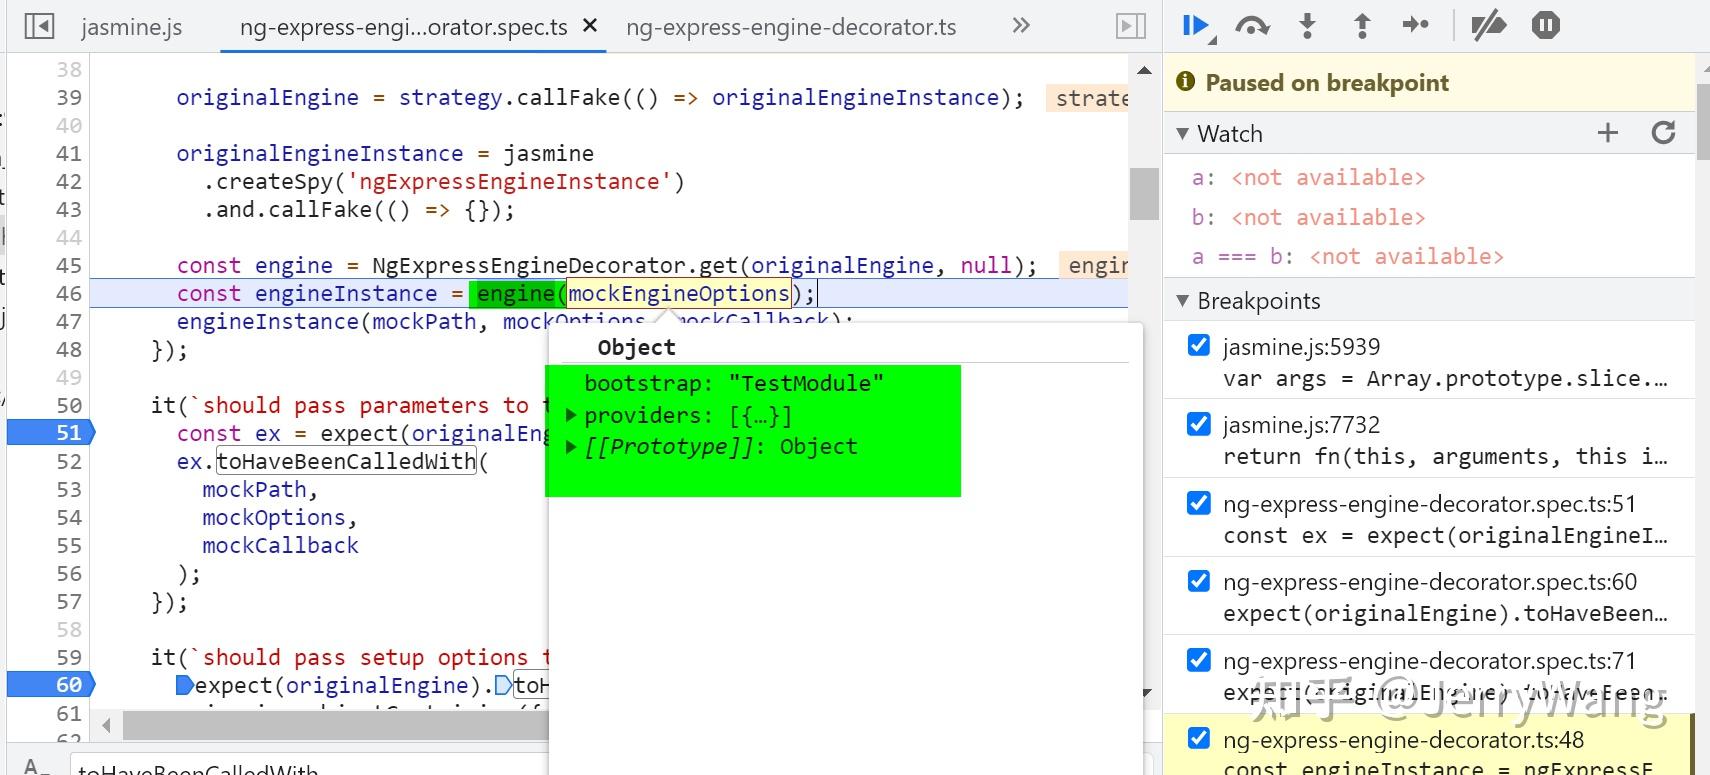Image resolution: width=1710 pixels, height=775 pixels.
Task: Click watch expression 'a'
Action: [1308, 177]
